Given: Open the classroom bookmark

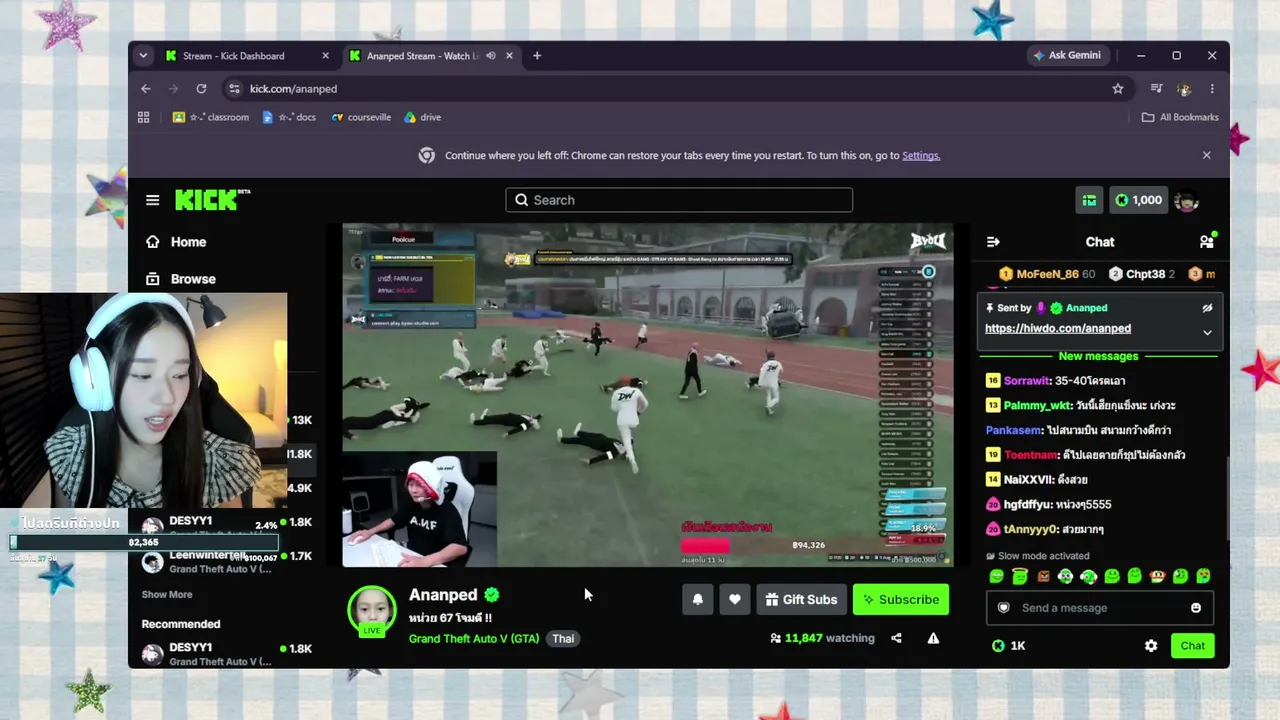Looking at the screenshot, I should point(211,117).
